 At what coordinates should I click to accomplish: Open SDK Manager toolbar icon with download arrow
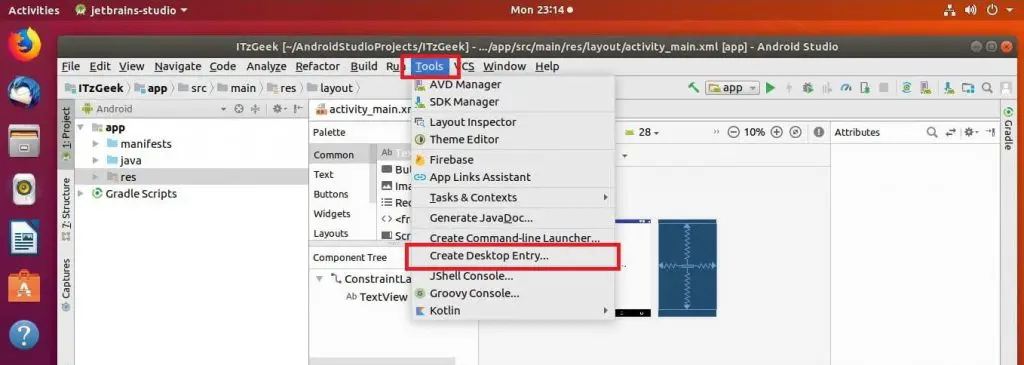click(x=949, y=87)
